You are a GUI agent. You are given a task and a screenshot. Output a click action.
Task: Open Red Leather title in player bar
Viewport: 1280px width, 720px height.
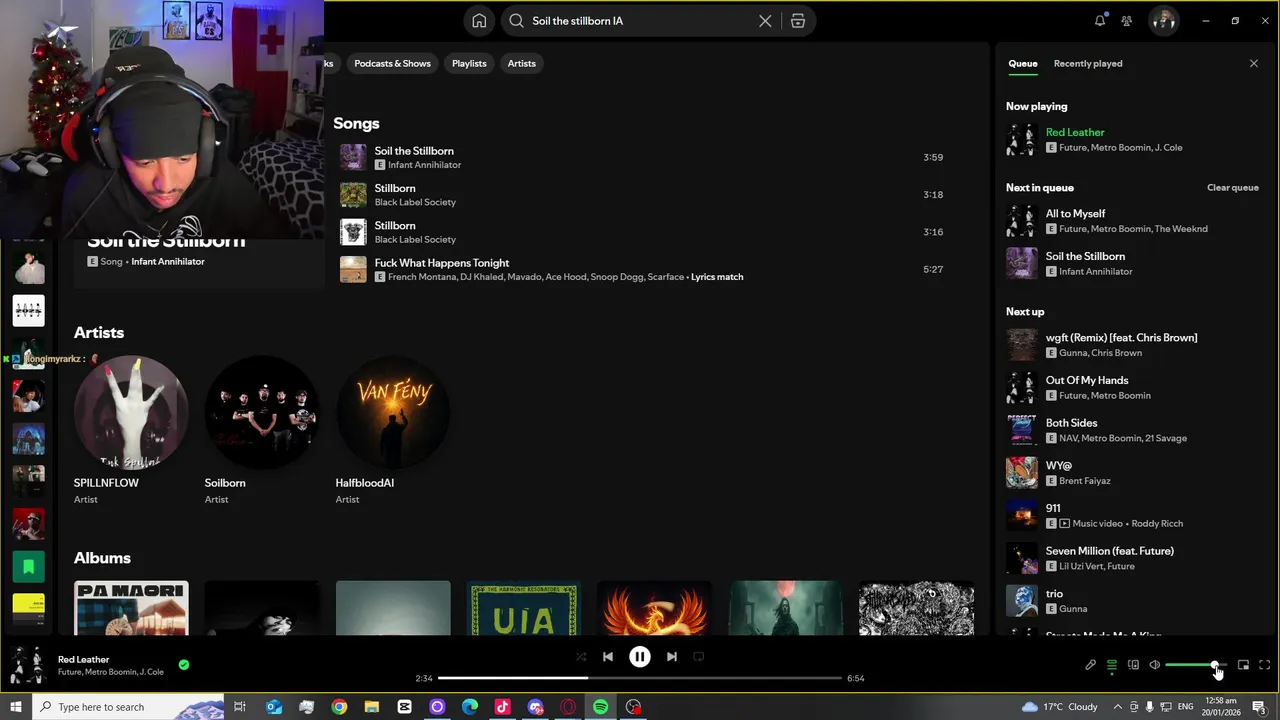click(84, 660)
